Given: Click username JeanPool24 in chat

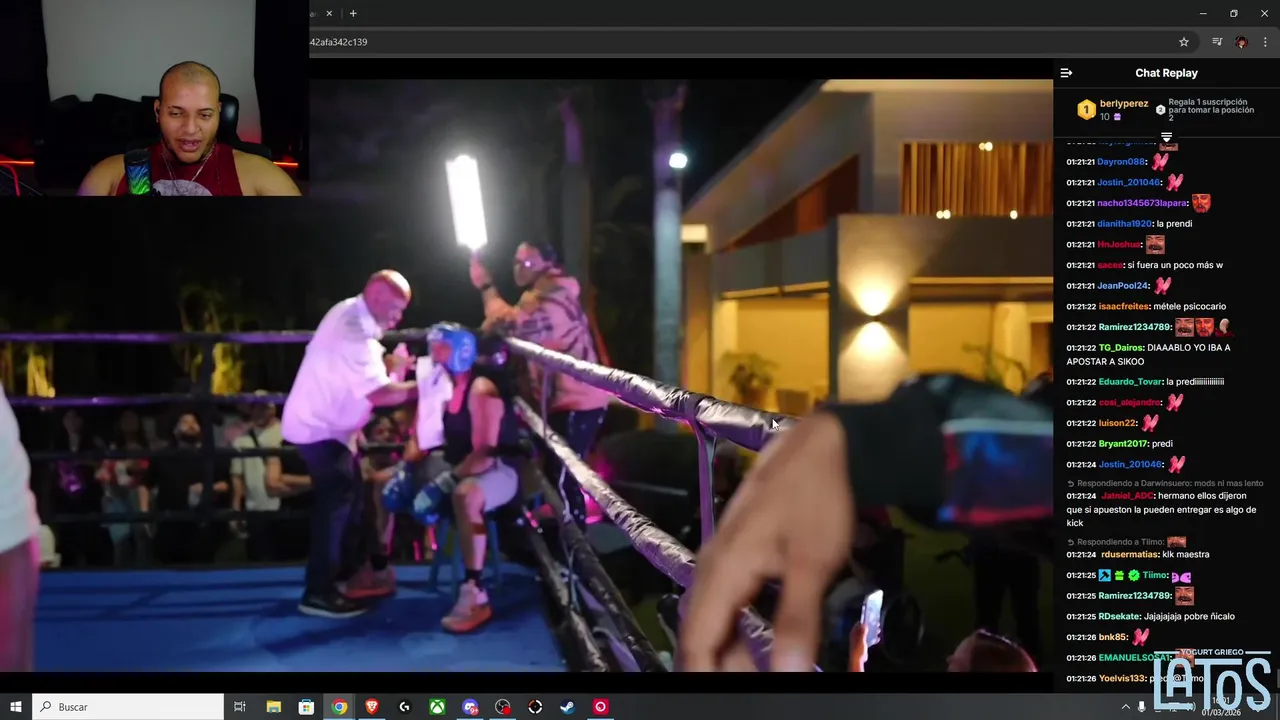Looking at the screenshot, I should [1123, 286].
